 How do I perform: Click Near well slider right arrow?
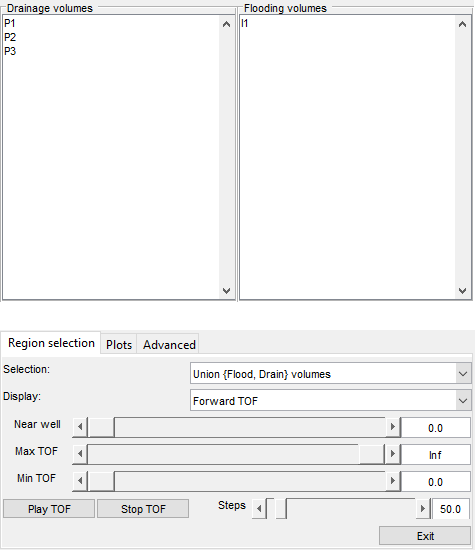click(x=393, y=427)
